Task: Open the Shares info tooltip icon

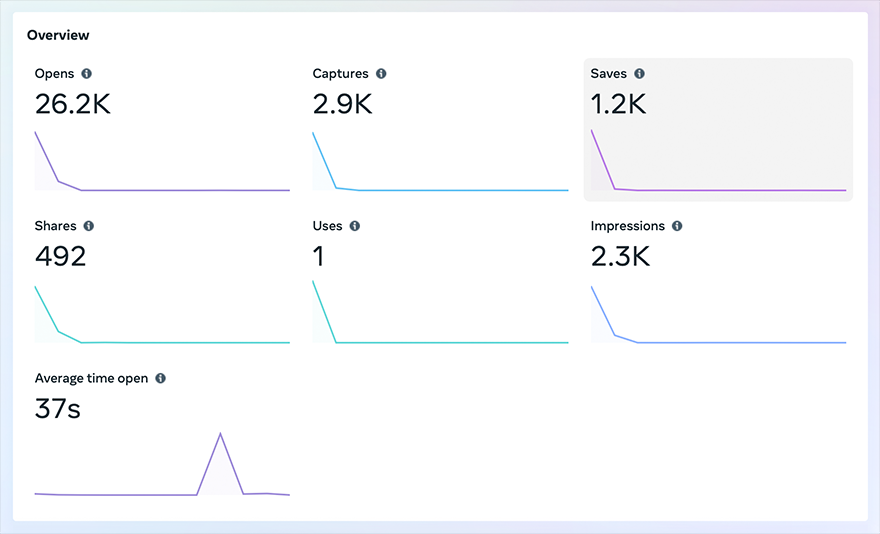Action: (89, 226)
